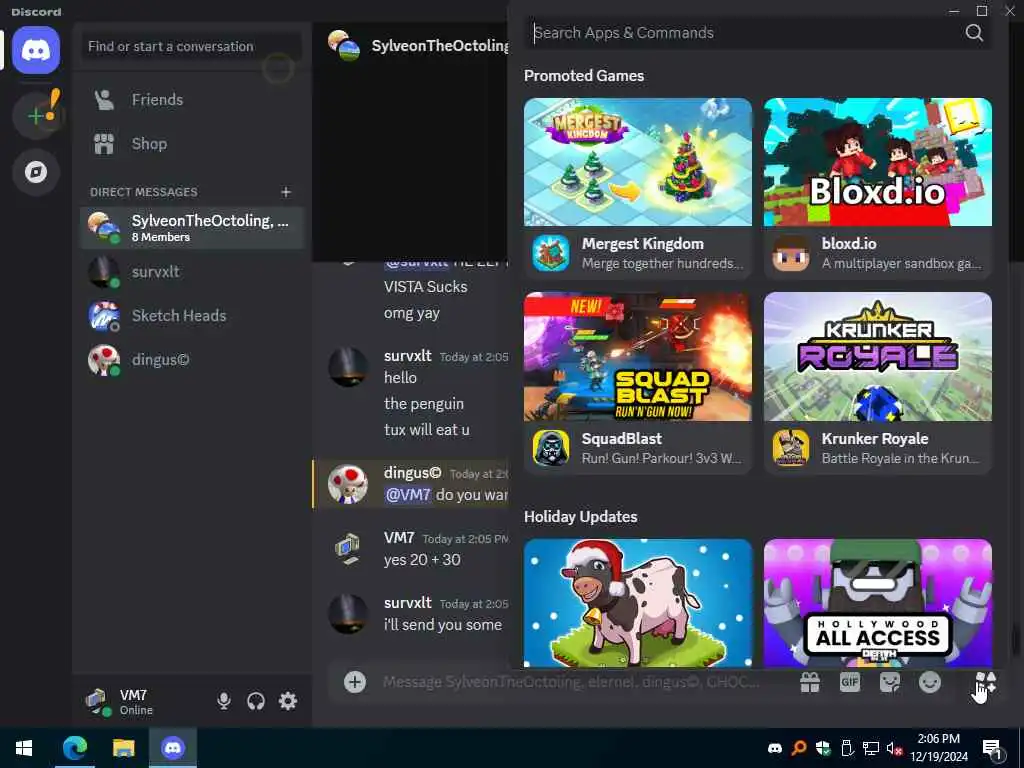Click the 'yes 20 + 30' message

pyautogui.click(x=422, y=560)
